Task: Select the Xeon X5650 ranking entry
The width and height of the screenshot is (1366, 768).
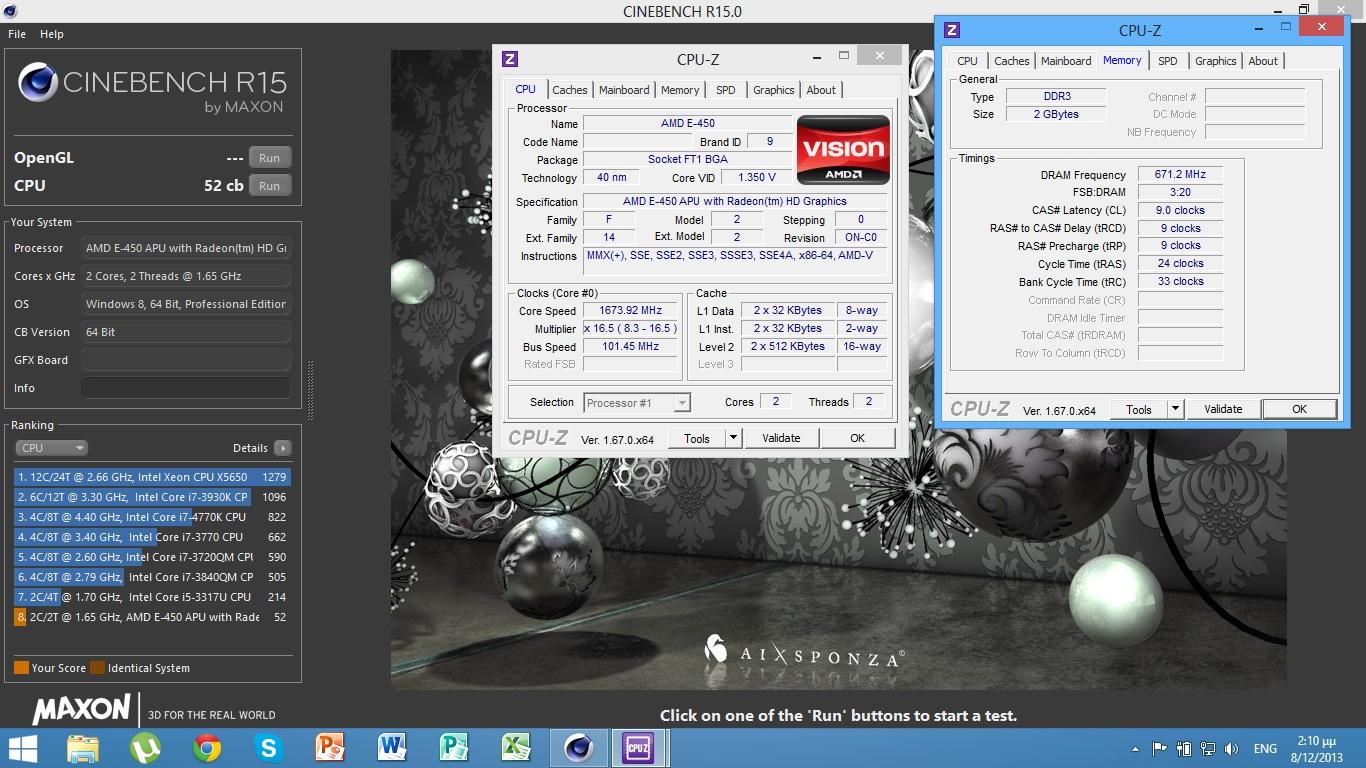Action: [152, 477]
